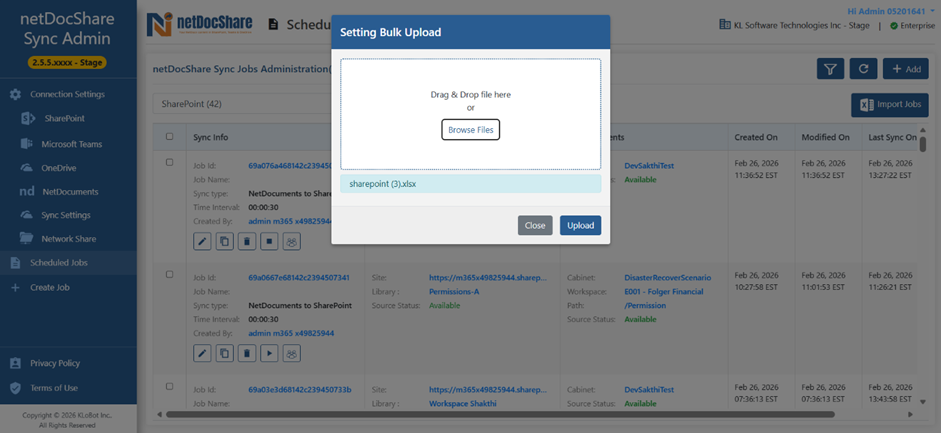Open Network Share in sidebar
The height and width of the screenshot is (433, 941).
coord(68,239)
